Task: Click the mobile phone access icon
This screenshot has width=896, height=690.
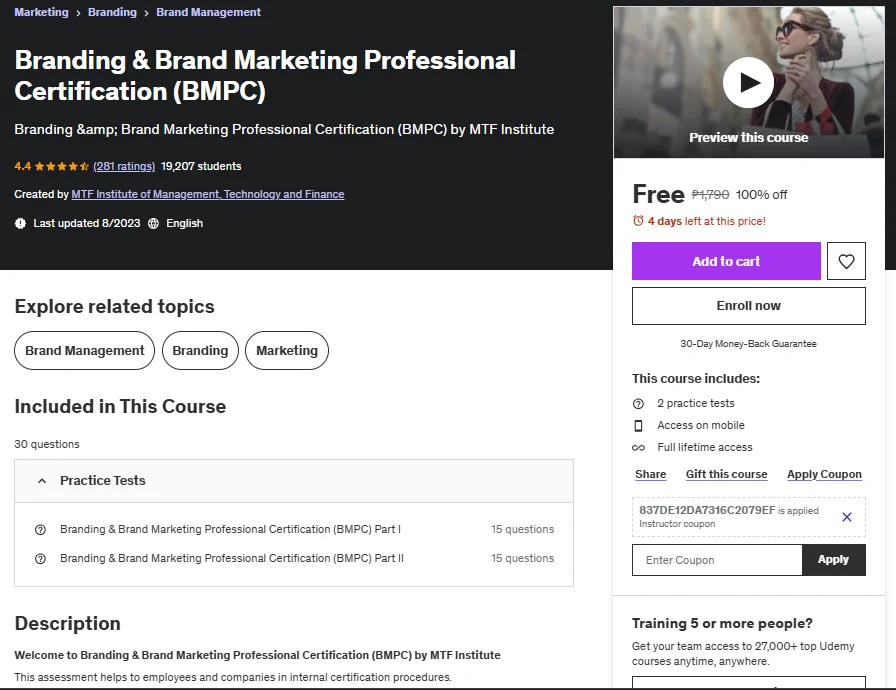Action: pos(638,426)
